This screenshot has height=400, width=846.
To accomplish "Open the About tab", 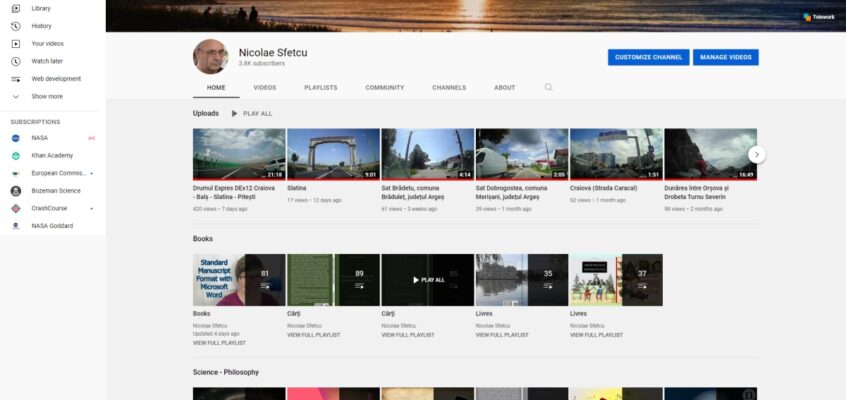I will pos(504,87).
